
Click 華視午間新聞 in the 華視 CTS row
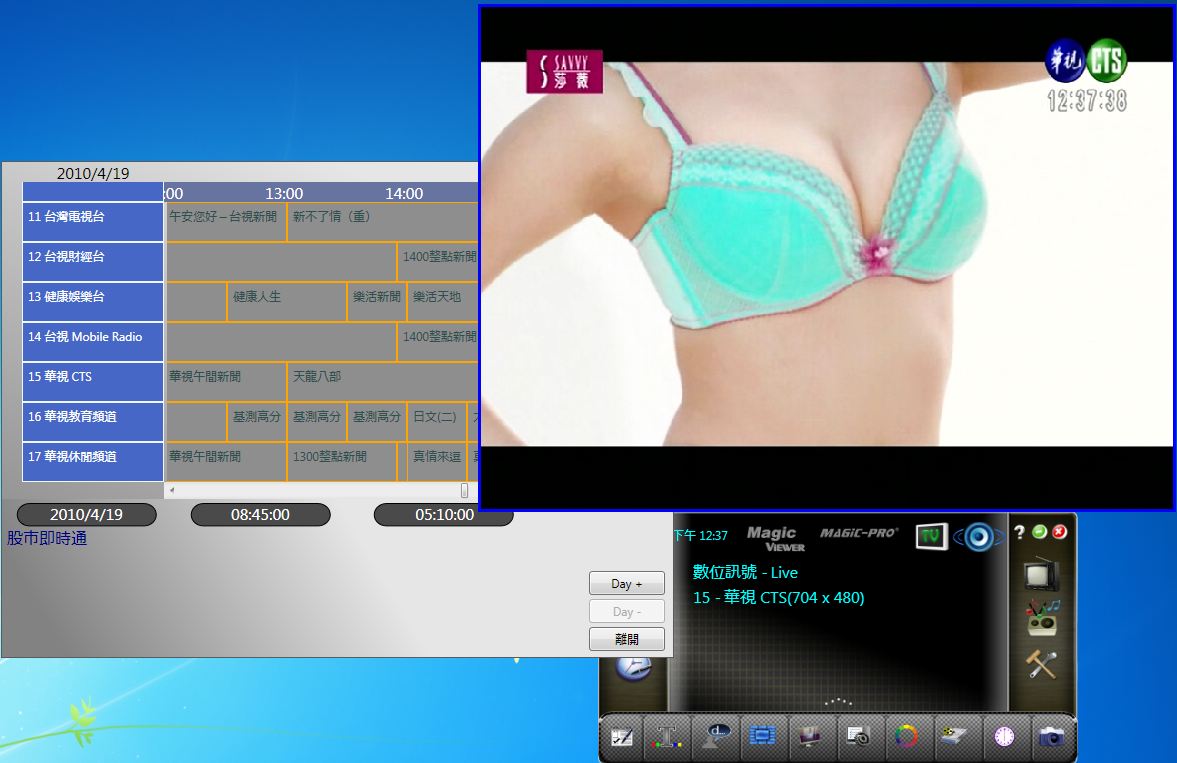tap(226, 382)
